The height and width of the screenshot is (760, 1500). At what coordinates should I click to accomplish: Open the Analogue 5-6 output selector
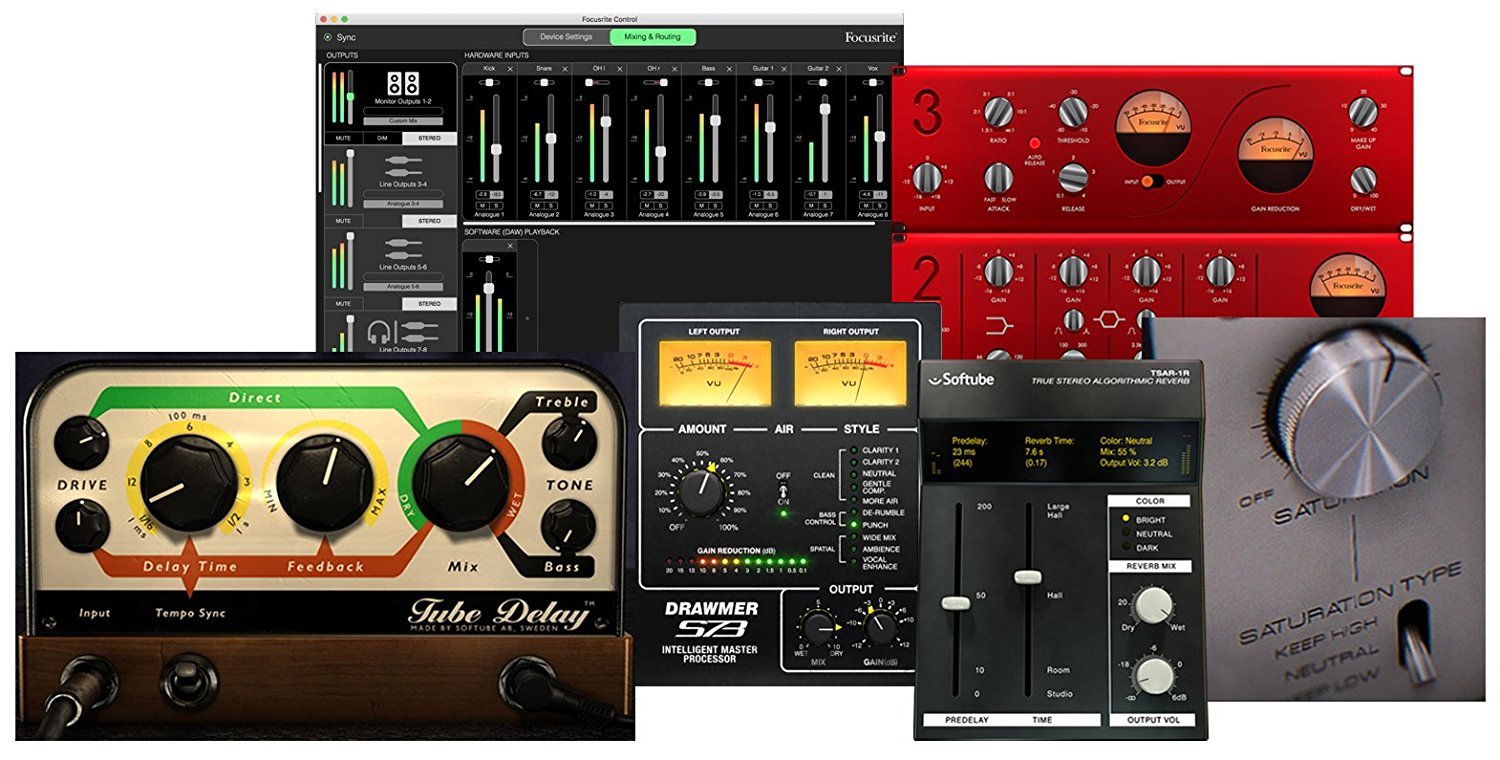pyautogui.click(x=403, y=284)
